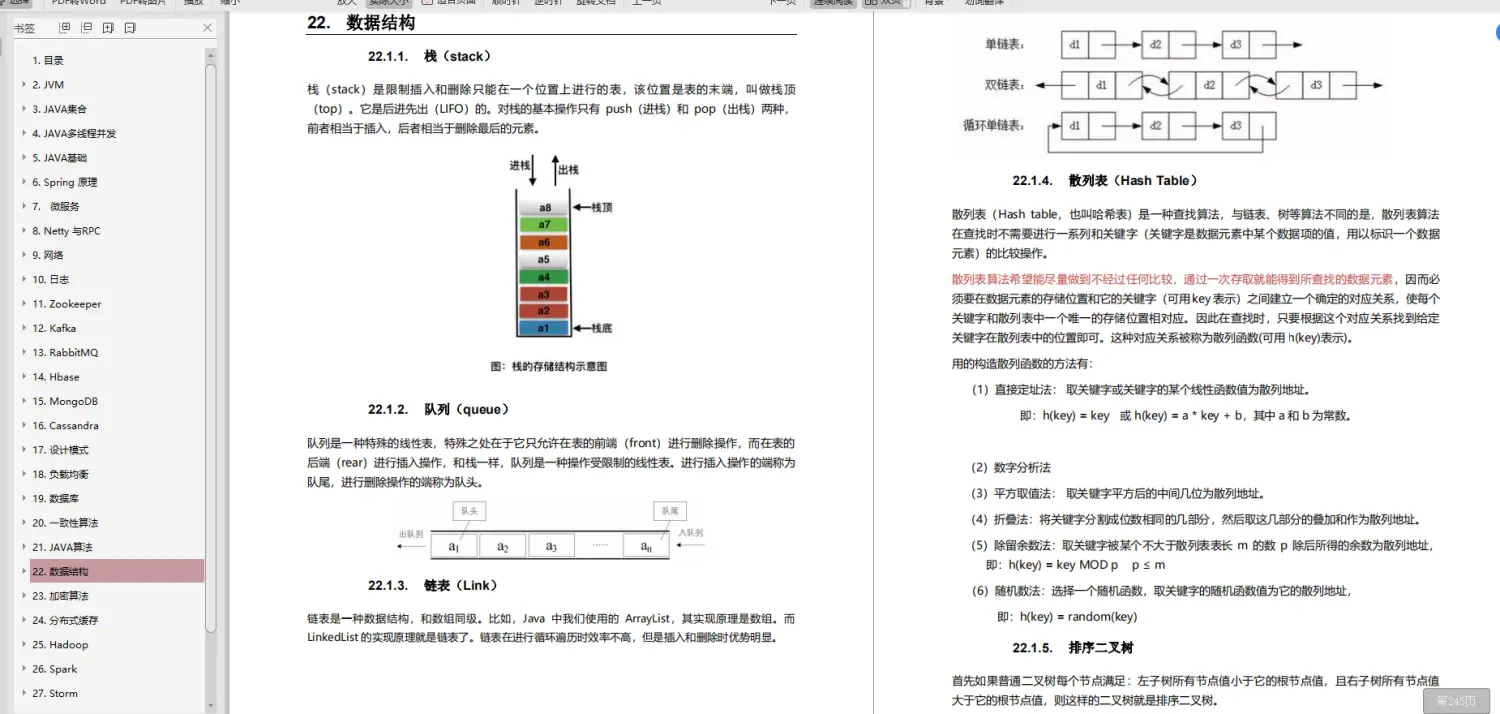
Task: Close the 书签 bookmark panel
Action: click(207, 28)
